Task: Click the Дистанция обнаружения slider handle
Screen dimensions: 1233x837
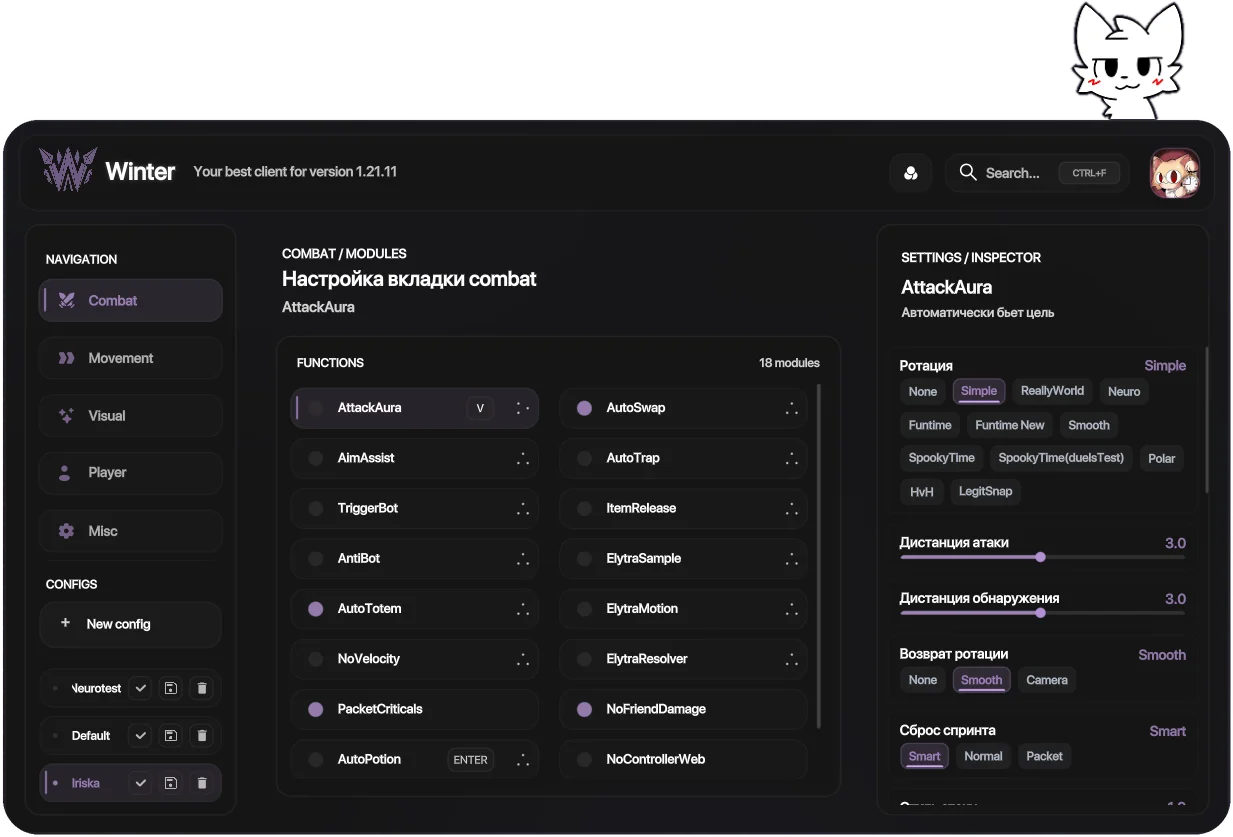Action: click(x=1041, y=613)
